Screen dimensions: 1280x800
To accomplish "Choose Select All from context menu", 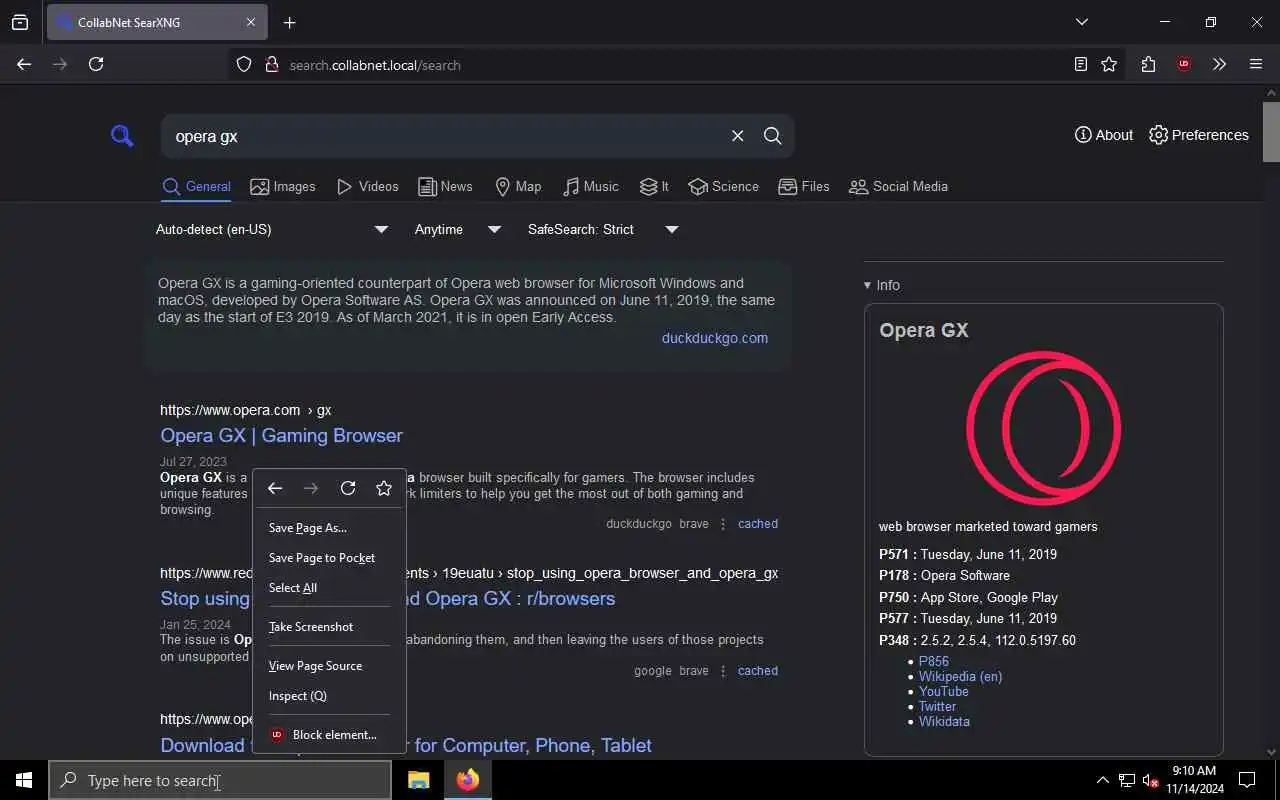I will 329,588.
